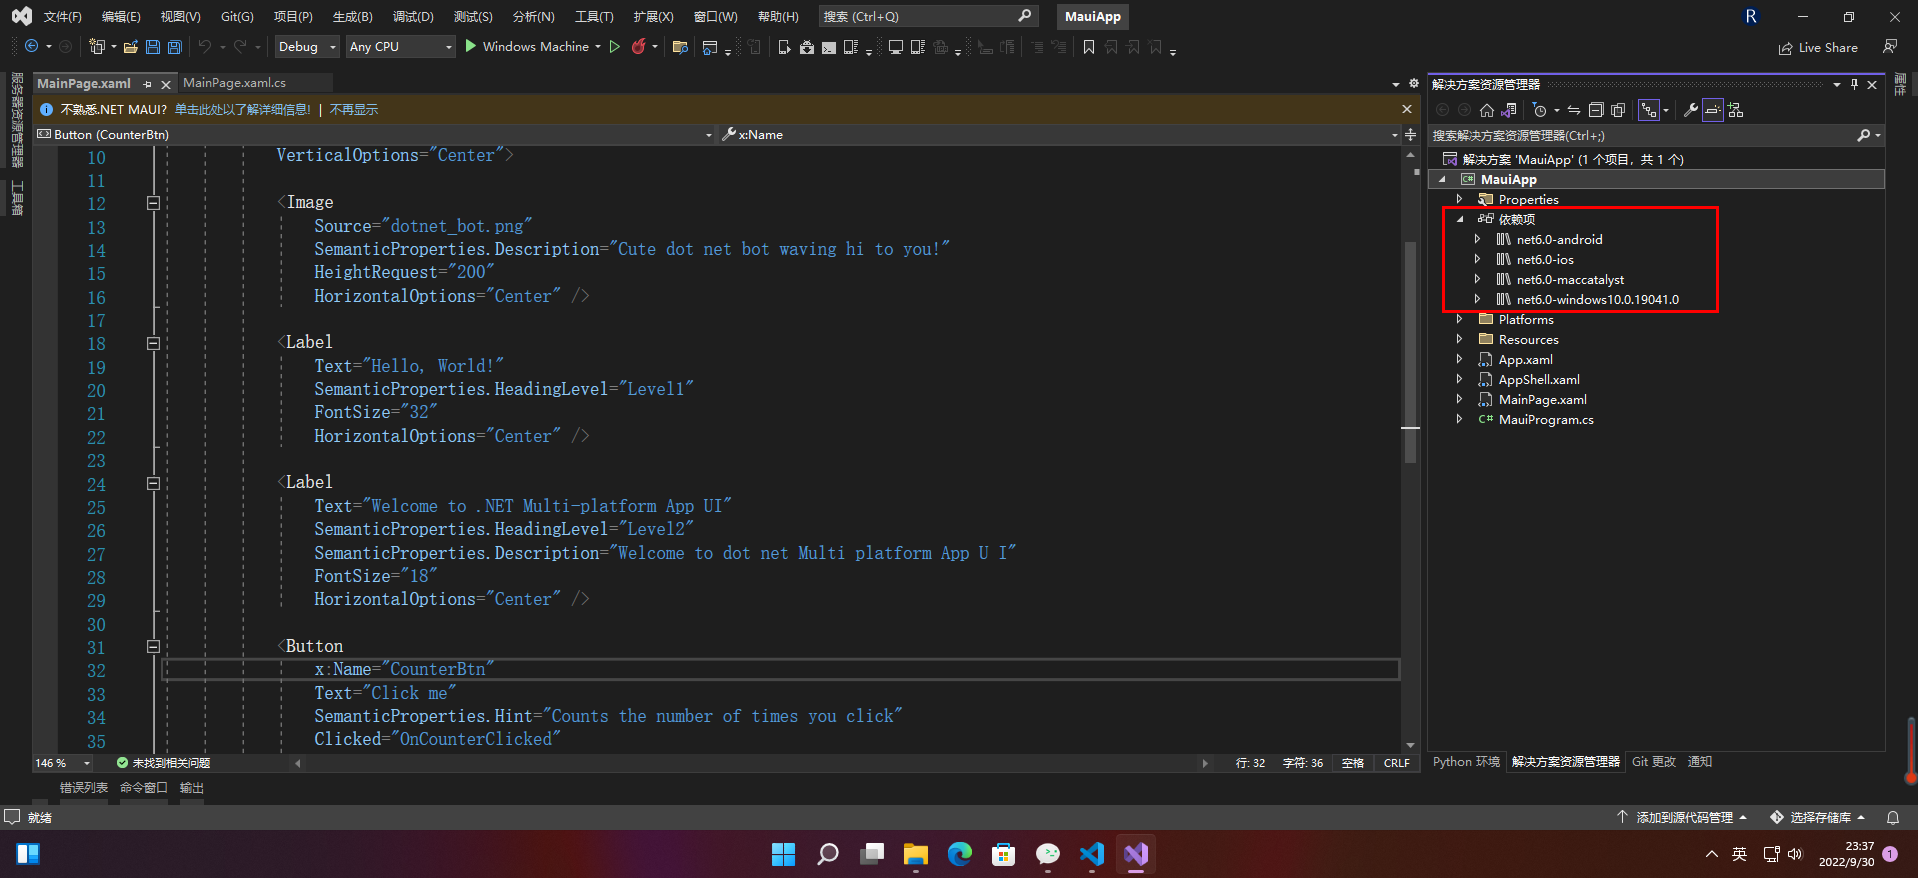Toggle a bookmark with the bookmark icon
Screen dimensions: 1918x878
pos(1089,47)
